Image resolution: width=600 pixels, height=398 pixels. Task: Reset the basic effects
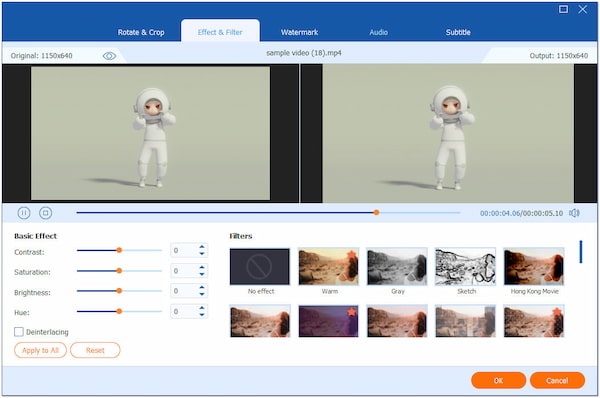click(x=95, y=350)
